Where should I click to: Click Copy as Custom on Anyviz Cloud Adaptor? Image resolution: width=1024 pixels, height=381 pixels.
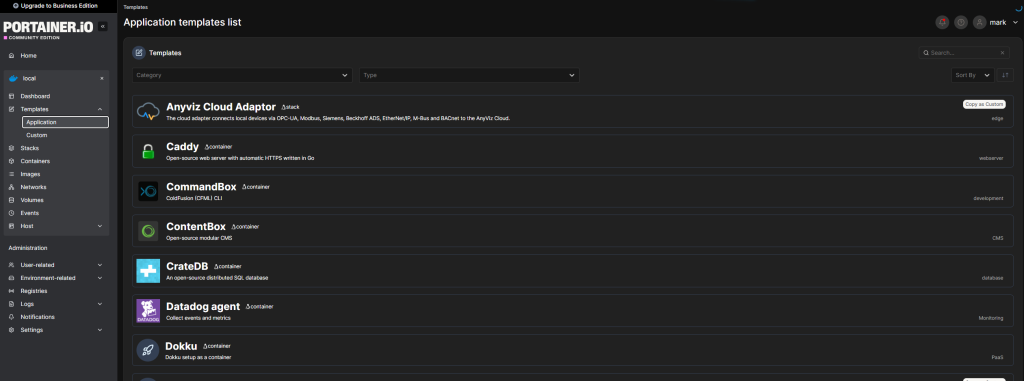984,104
